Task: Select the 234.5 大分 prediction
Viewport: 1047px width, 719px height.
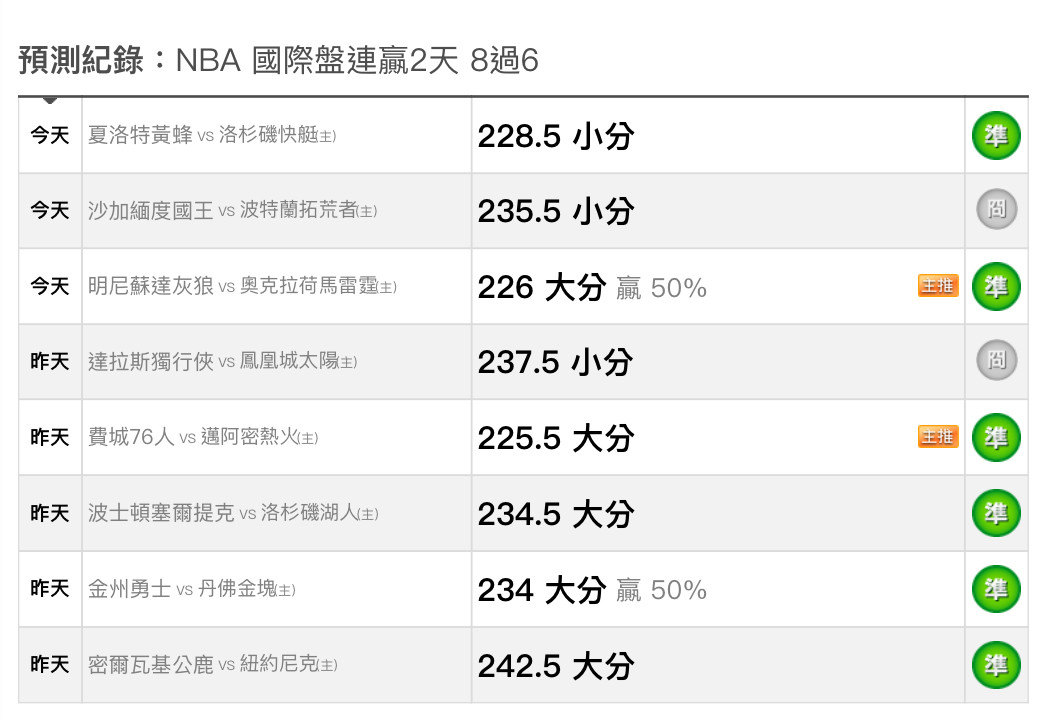Action: [x=556, y=514]
